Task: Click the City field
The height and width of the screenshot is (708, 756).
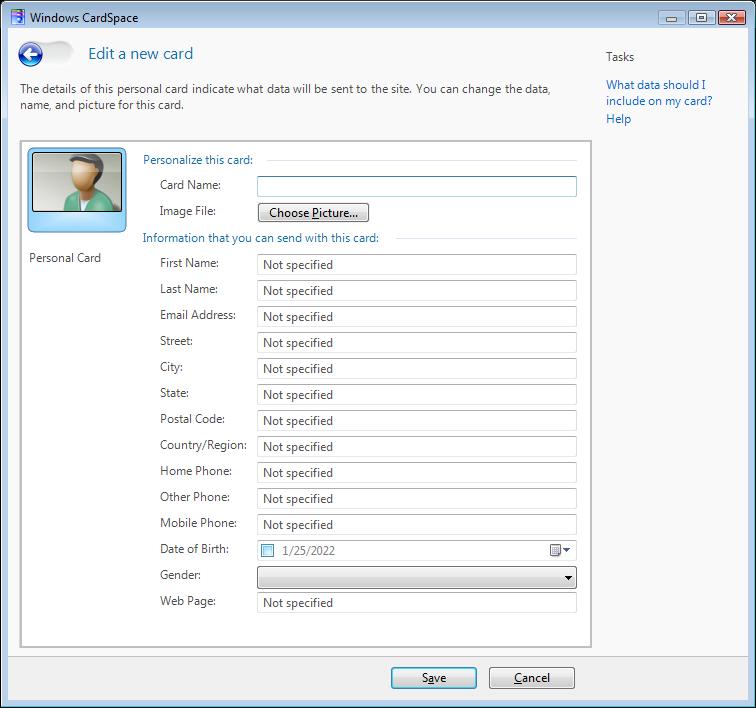Action: pos(417,369)
